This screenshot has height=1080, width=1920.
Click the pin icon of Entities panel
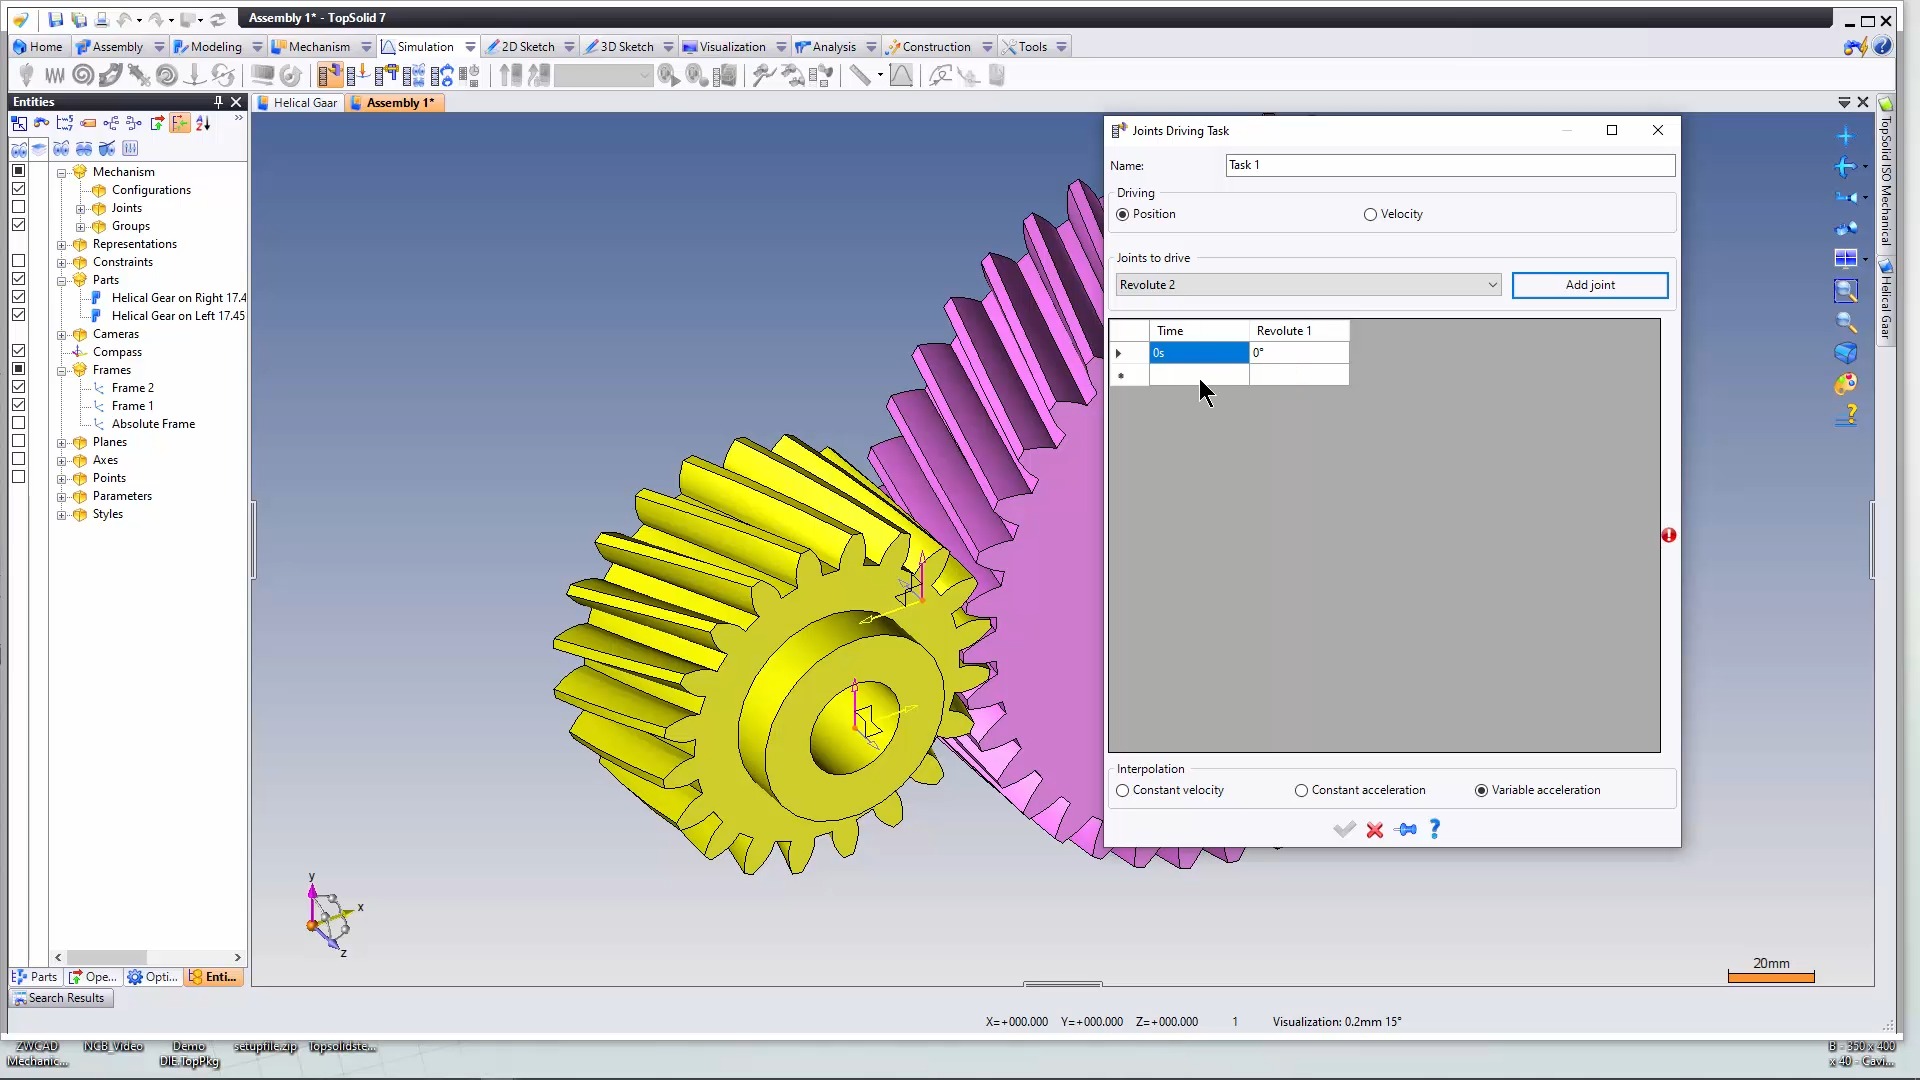[x=218, y=102]
